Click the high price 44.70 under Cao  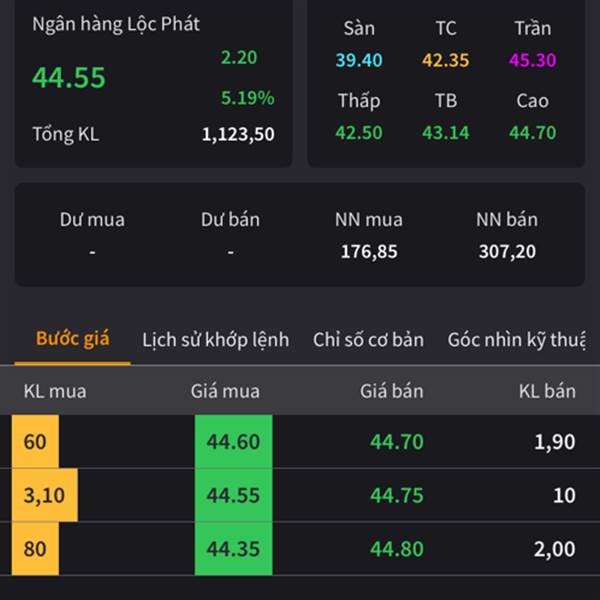(x=533, y=133)
